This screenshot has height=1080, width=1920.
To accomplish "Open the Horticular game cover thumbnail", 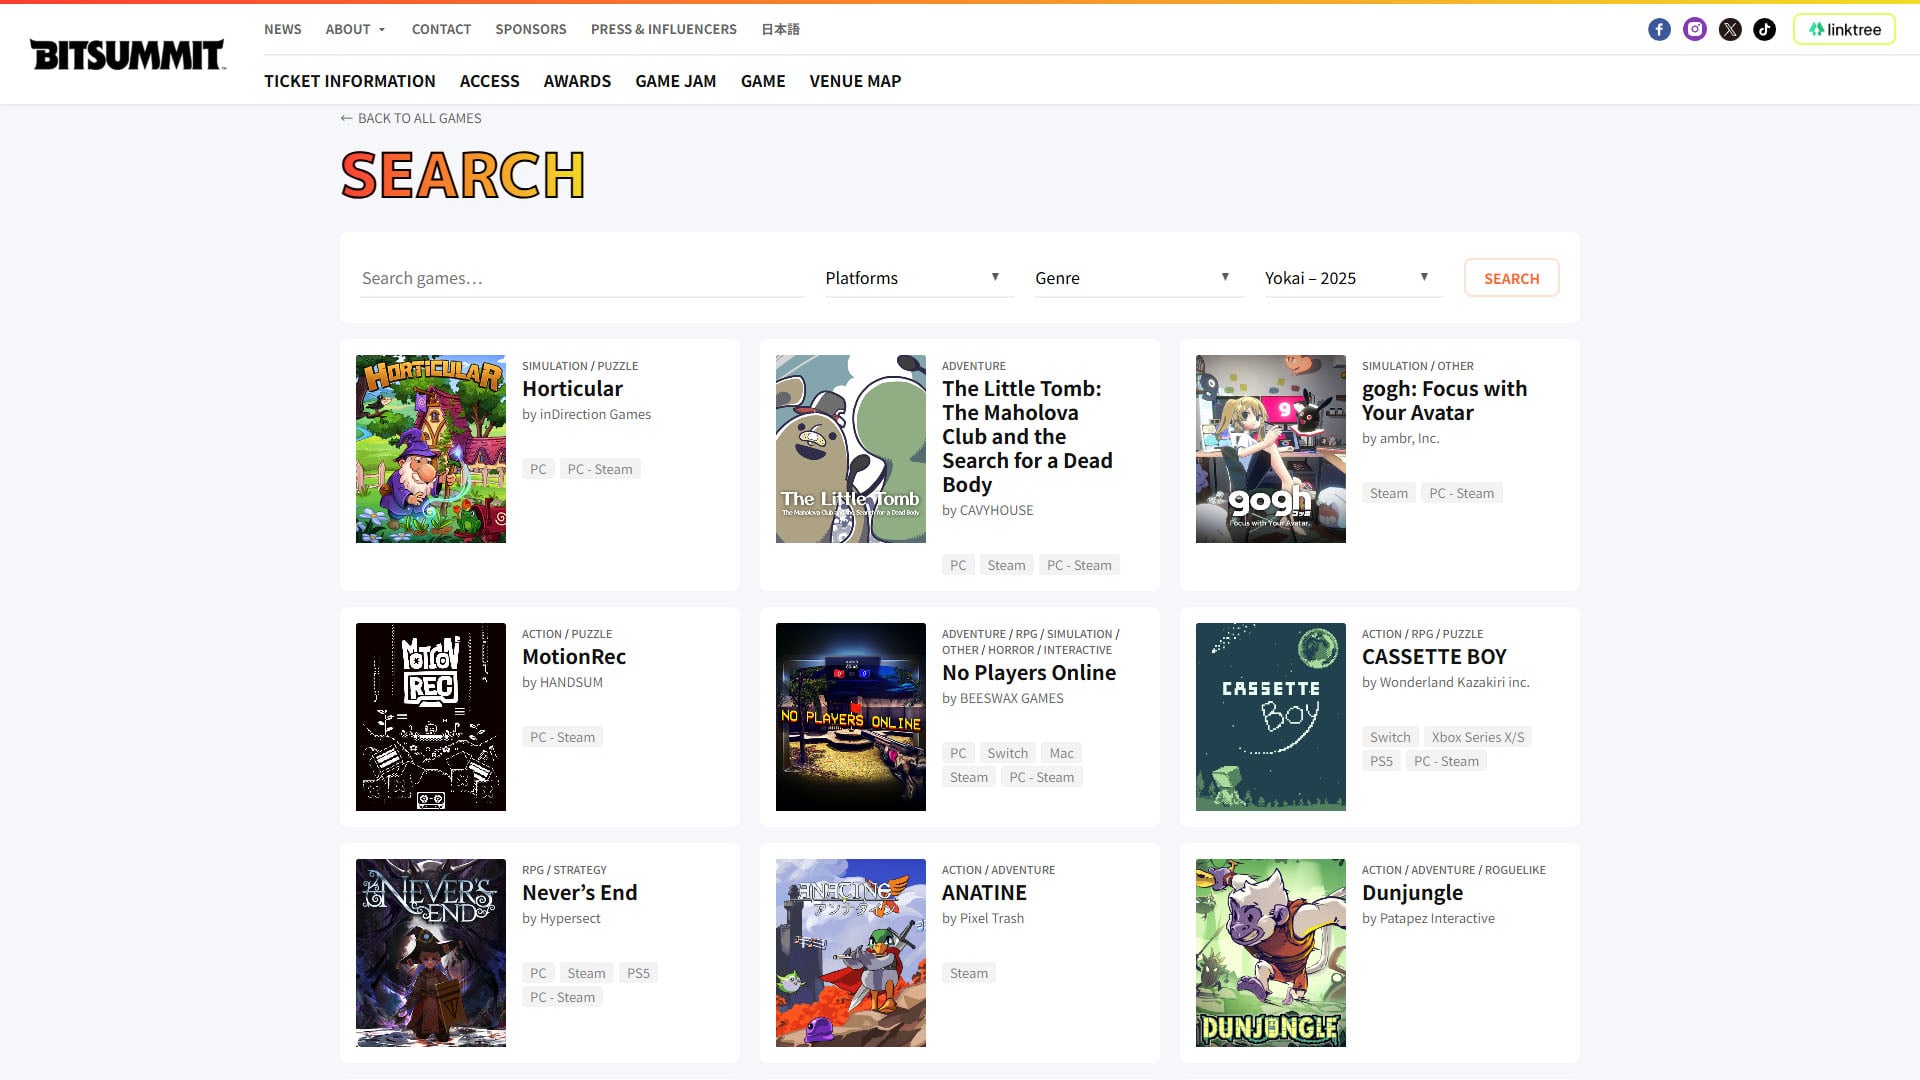I will 431,449.
